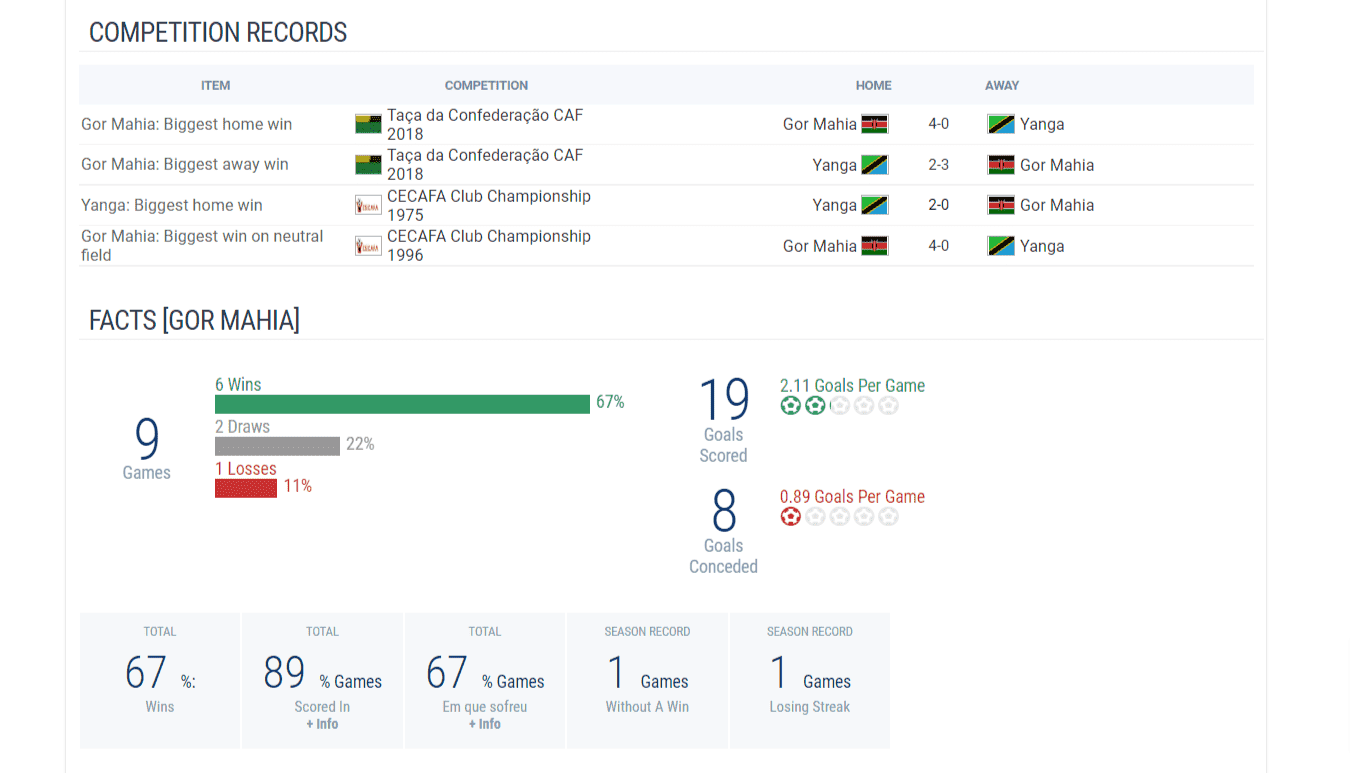Click the CAF Confederation Cup logo in the biggest home win row
The image size is (1350, 773).
(x=368, y=124)
